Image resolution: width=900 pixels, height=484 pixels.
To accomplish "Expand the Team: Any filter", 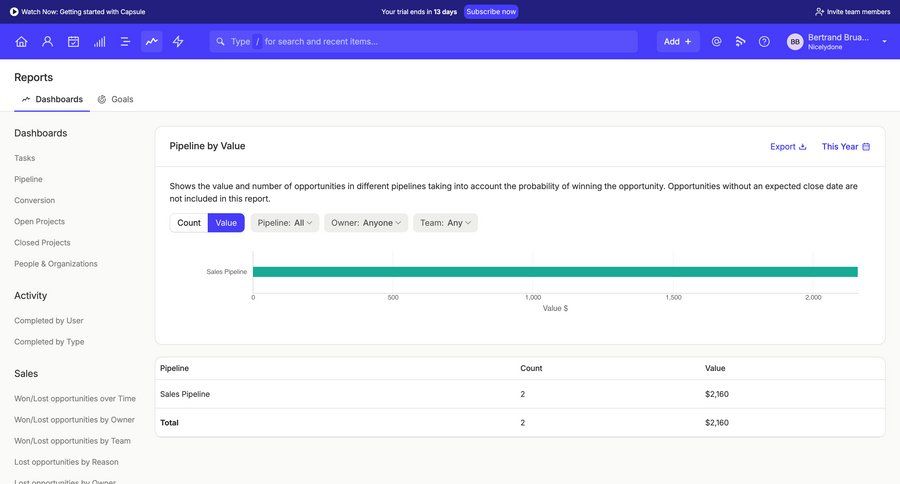I will (x=445, y=223).
